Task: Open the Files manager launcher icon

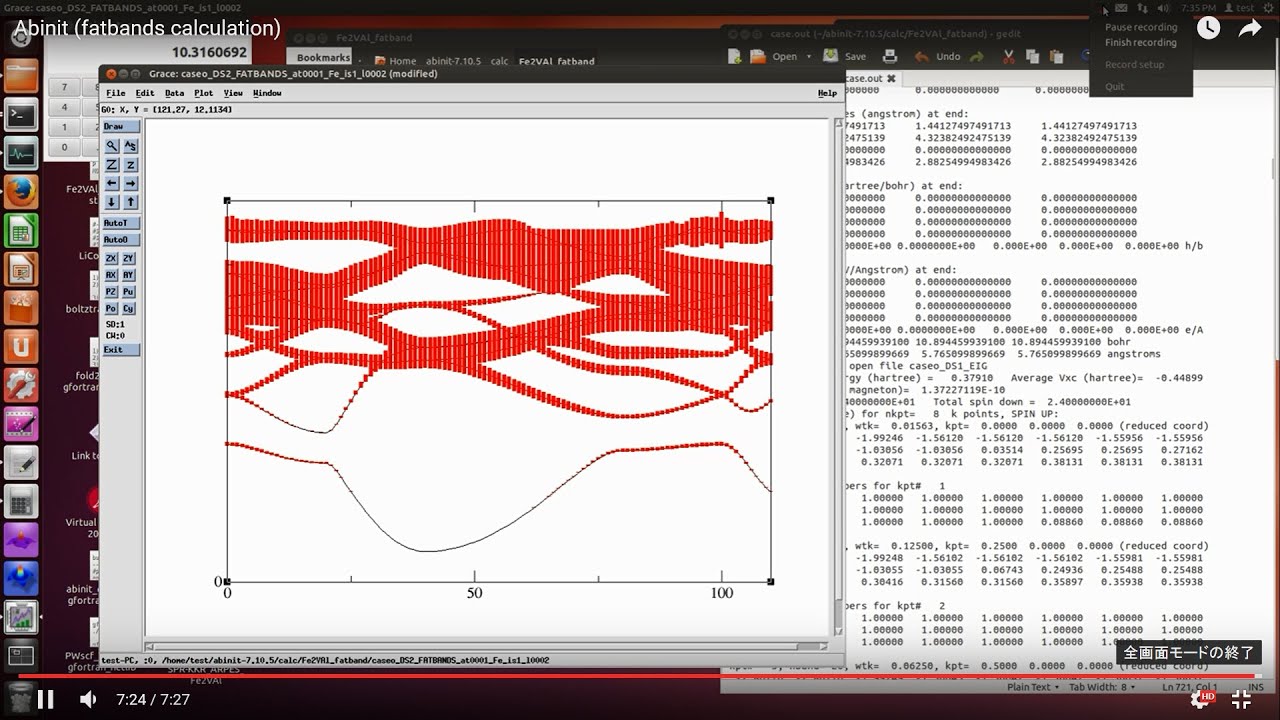Action: pyautogui.click(x=21, y=76)
